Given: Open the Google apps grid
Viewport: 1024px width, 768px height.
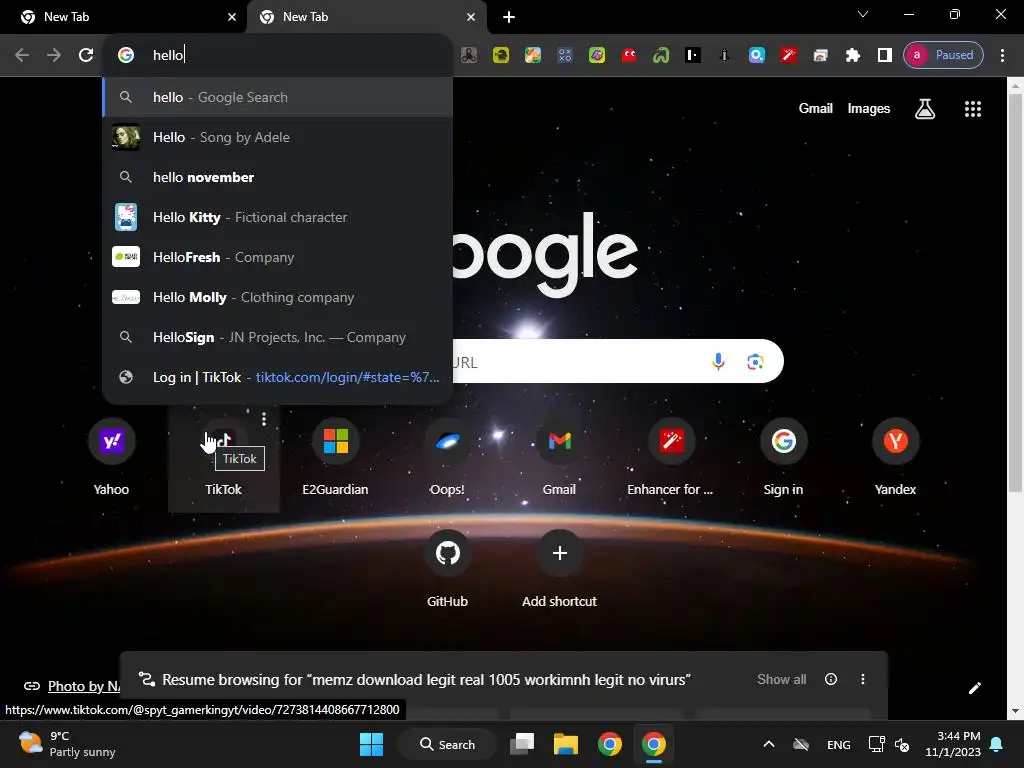Looking at the screenshot, I should (x=973, y=109).
